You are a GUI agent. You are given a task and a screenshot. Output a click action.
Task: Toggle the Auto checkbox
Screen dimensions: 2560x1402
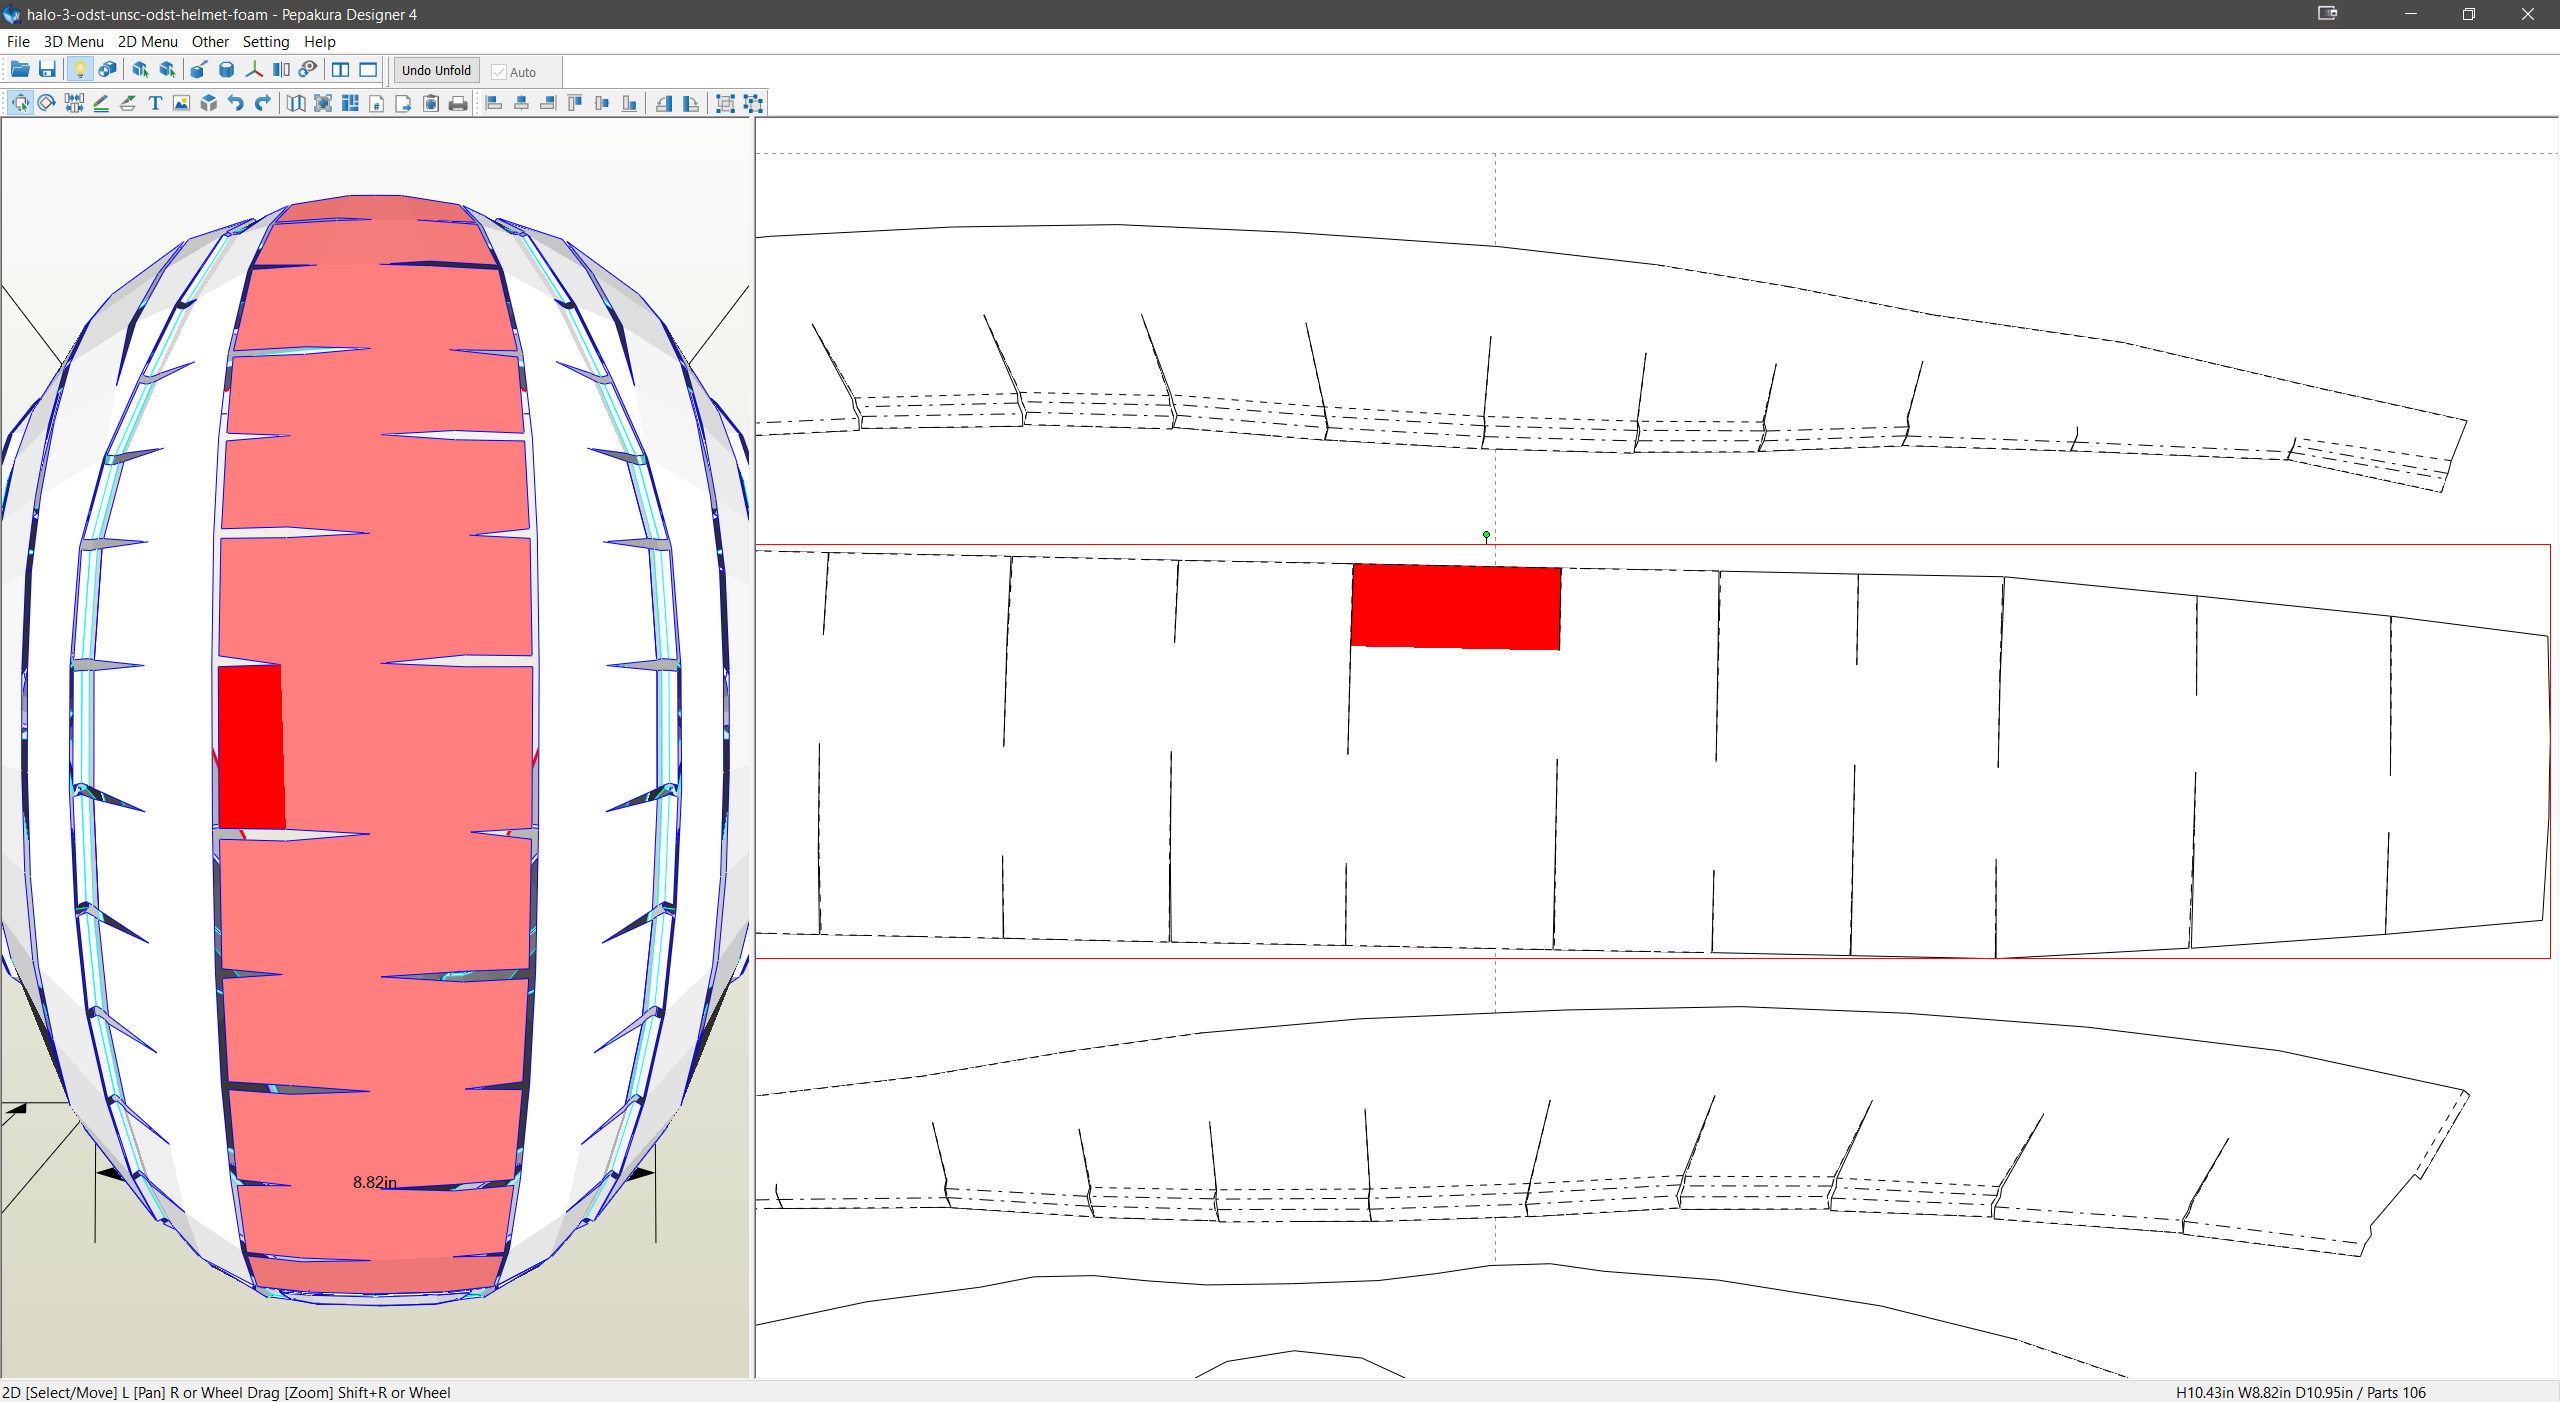(499, 72)
